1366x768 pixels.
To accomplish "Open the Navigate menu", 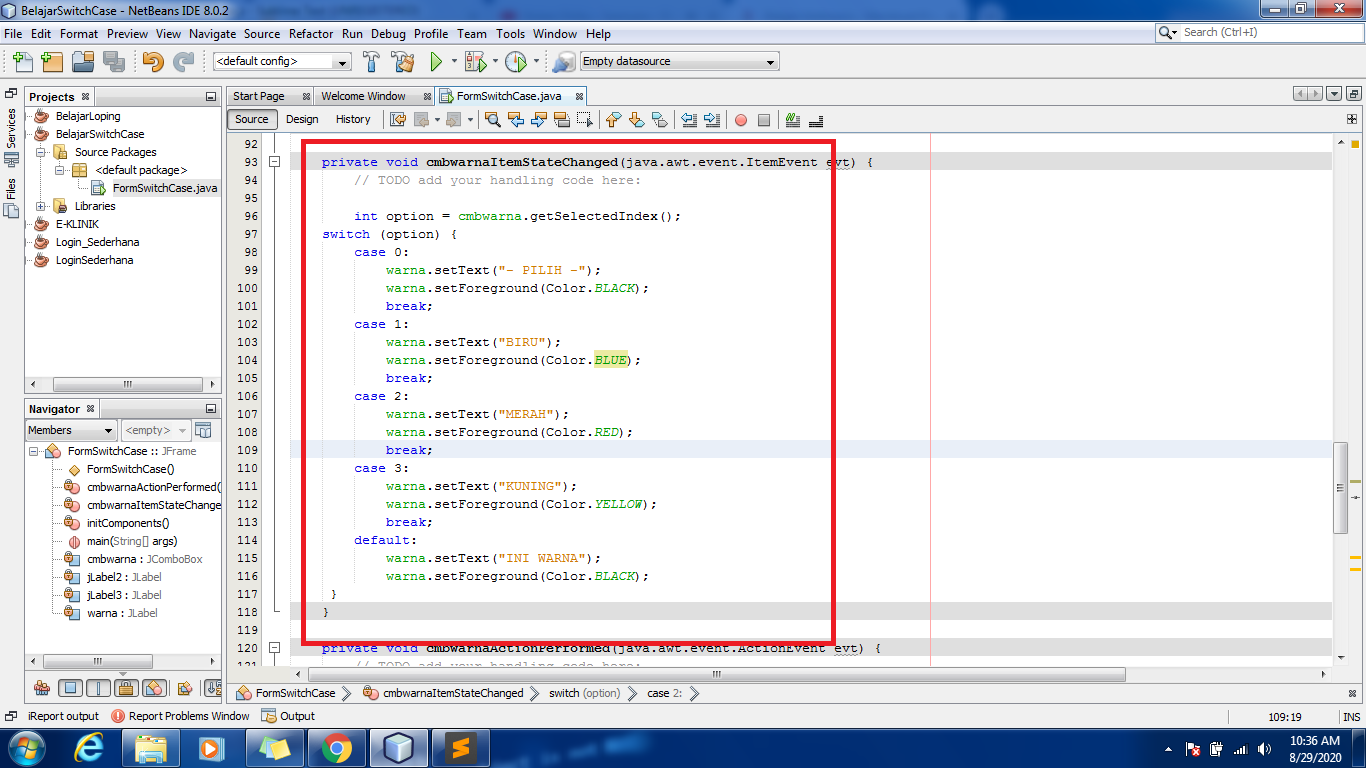I will [x=212, y=33].
